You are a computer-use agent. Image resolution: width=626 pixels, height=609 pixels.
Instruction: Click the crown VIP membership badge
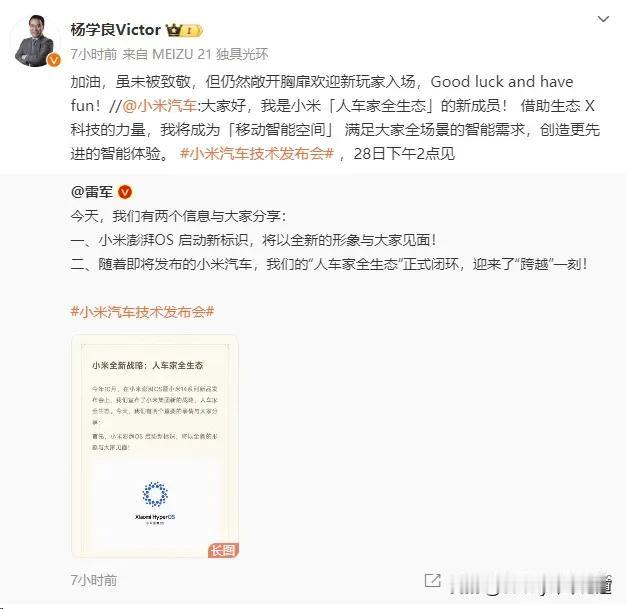(x=174, y=30)
